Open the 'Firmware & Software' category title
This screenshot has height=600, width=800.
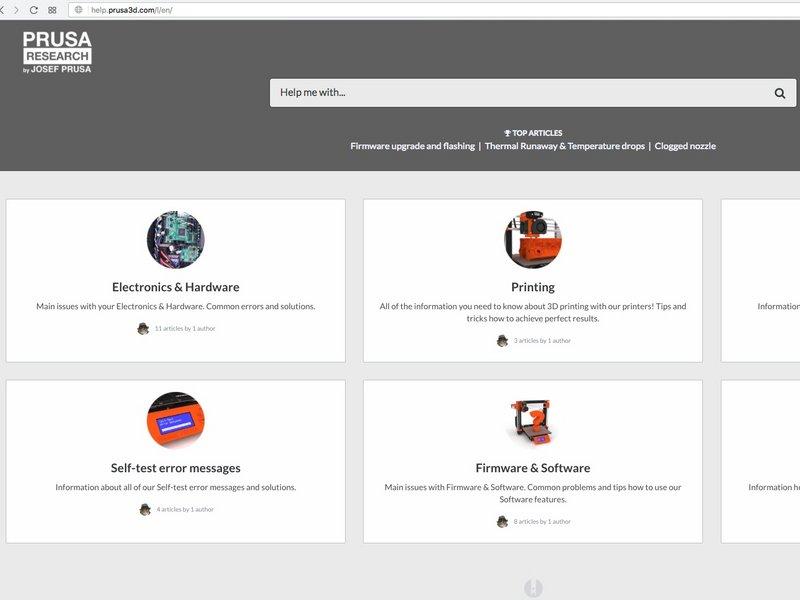[x=533, y=468]
